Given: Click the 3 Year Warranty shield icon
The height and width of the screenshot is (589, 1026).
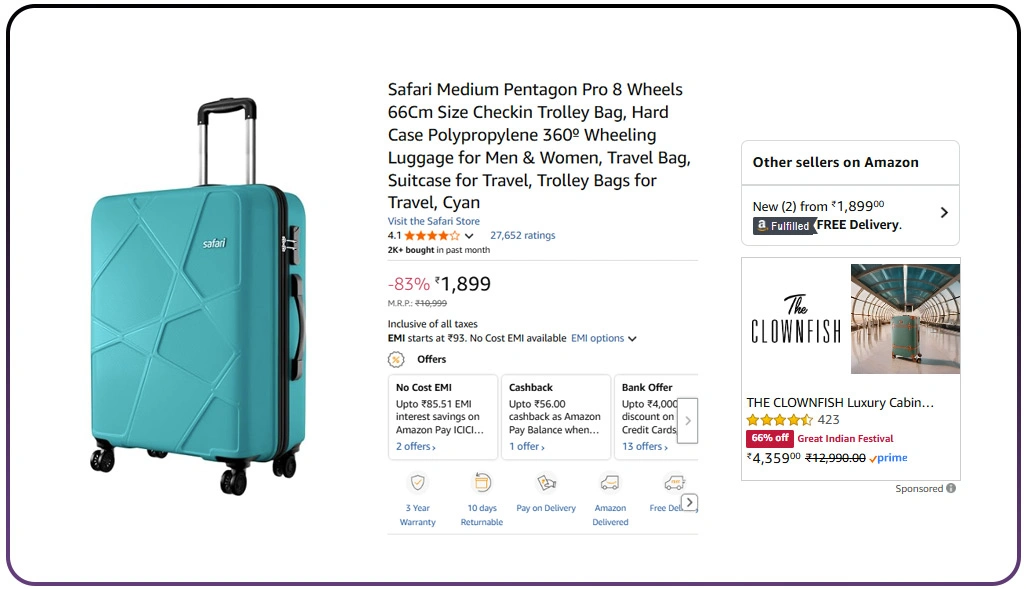Looking at the screenshot, I should coord(418,483).
